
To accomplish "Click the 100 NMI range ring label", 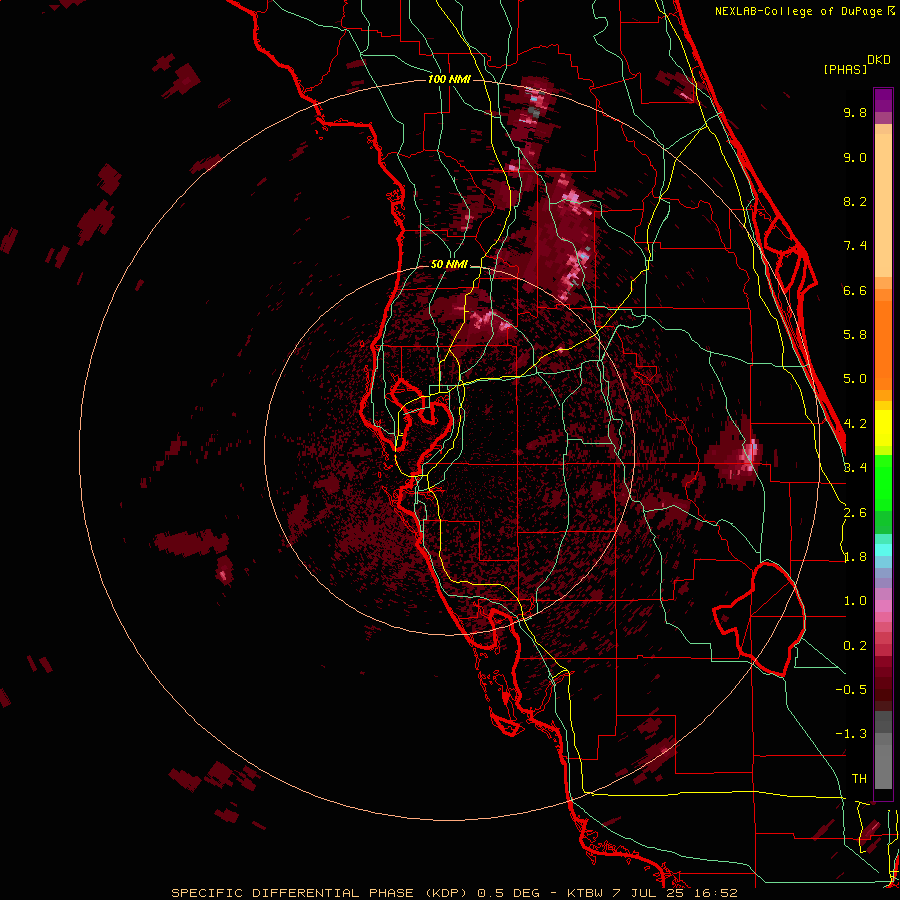I will pyautogui.click(x=449, y=79).
